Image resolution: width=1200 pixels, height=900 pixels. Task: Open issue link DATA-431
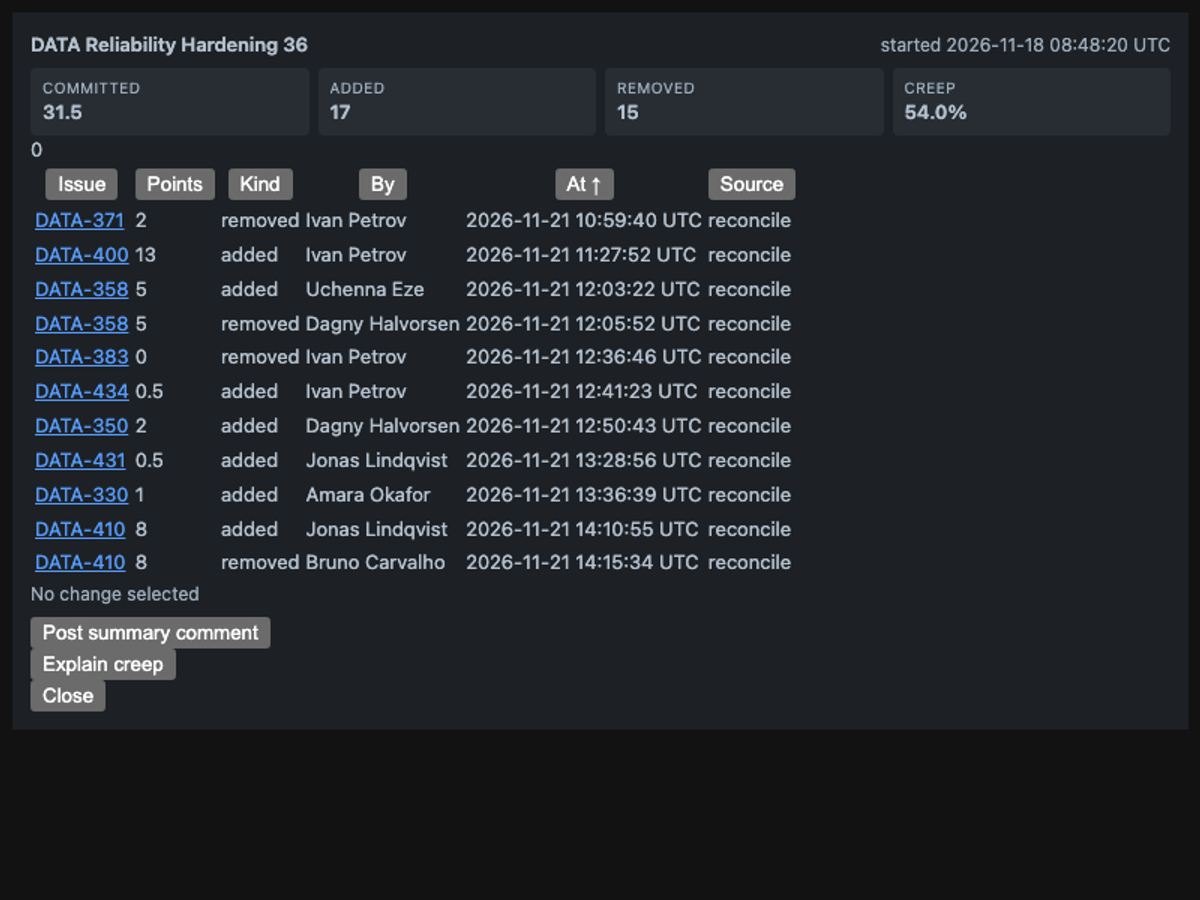(80, 460)
